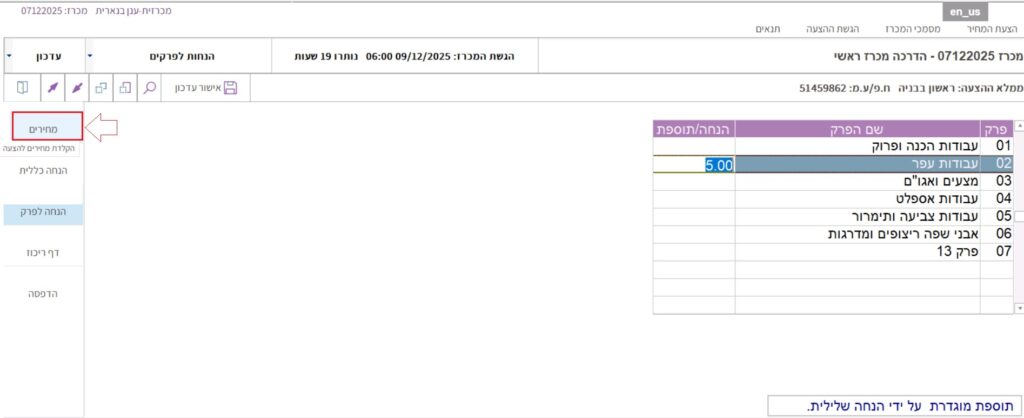Open הנחה כללית in the side menu
Image resolution: width=1024 pixels, height=418 pixels.
(42, 170)
